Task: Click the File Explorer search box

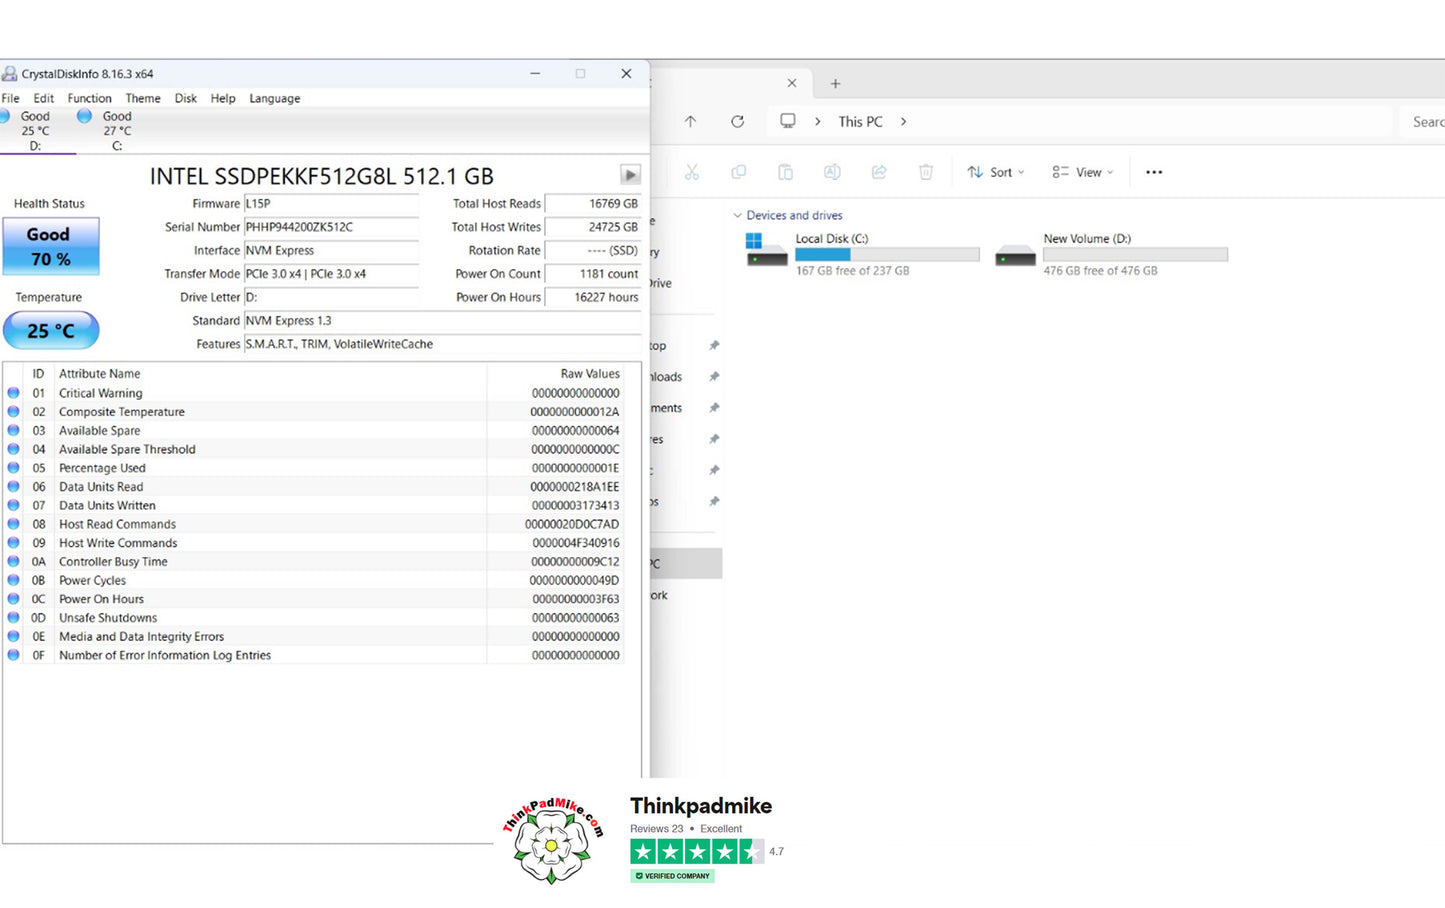Action: click(x=1420, y=121)
